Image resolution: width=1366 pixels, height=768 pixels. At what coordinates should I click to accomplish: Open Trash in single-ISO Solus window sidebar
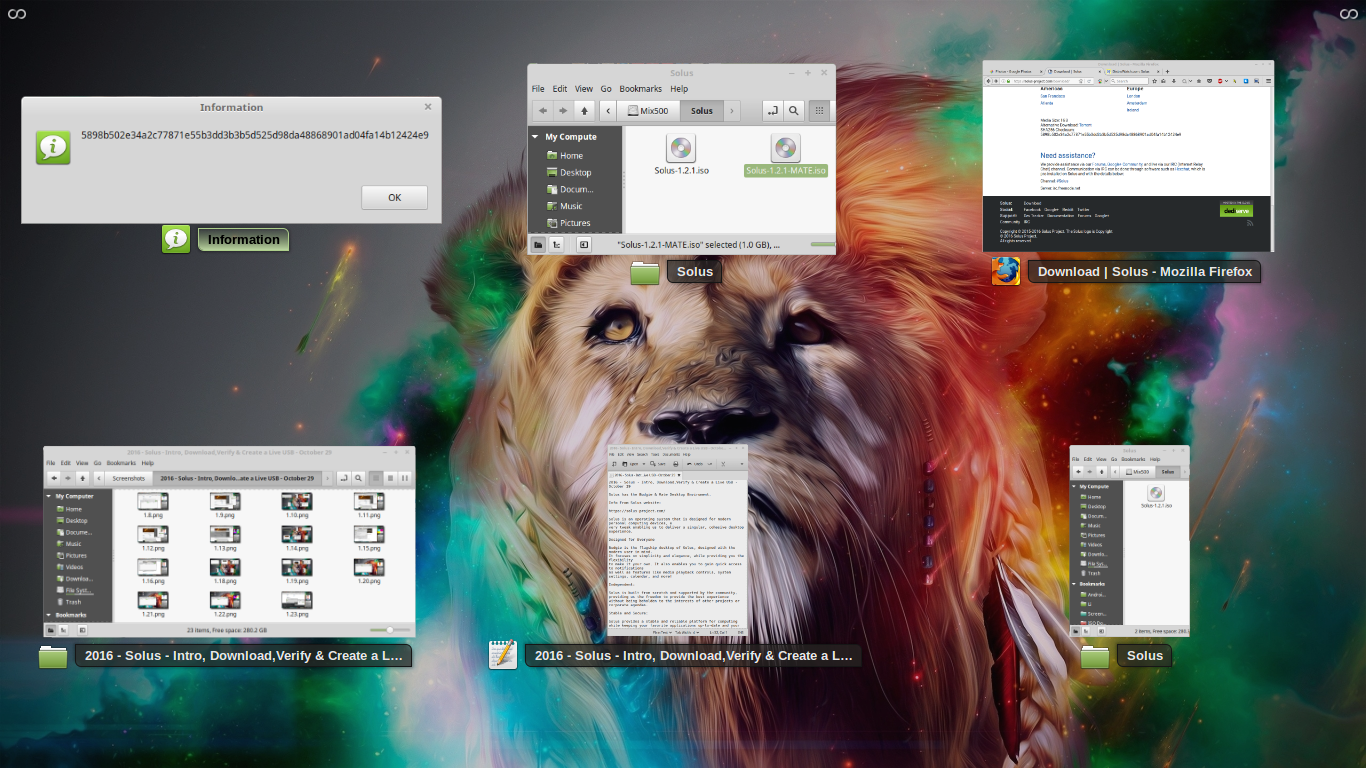1091,573
